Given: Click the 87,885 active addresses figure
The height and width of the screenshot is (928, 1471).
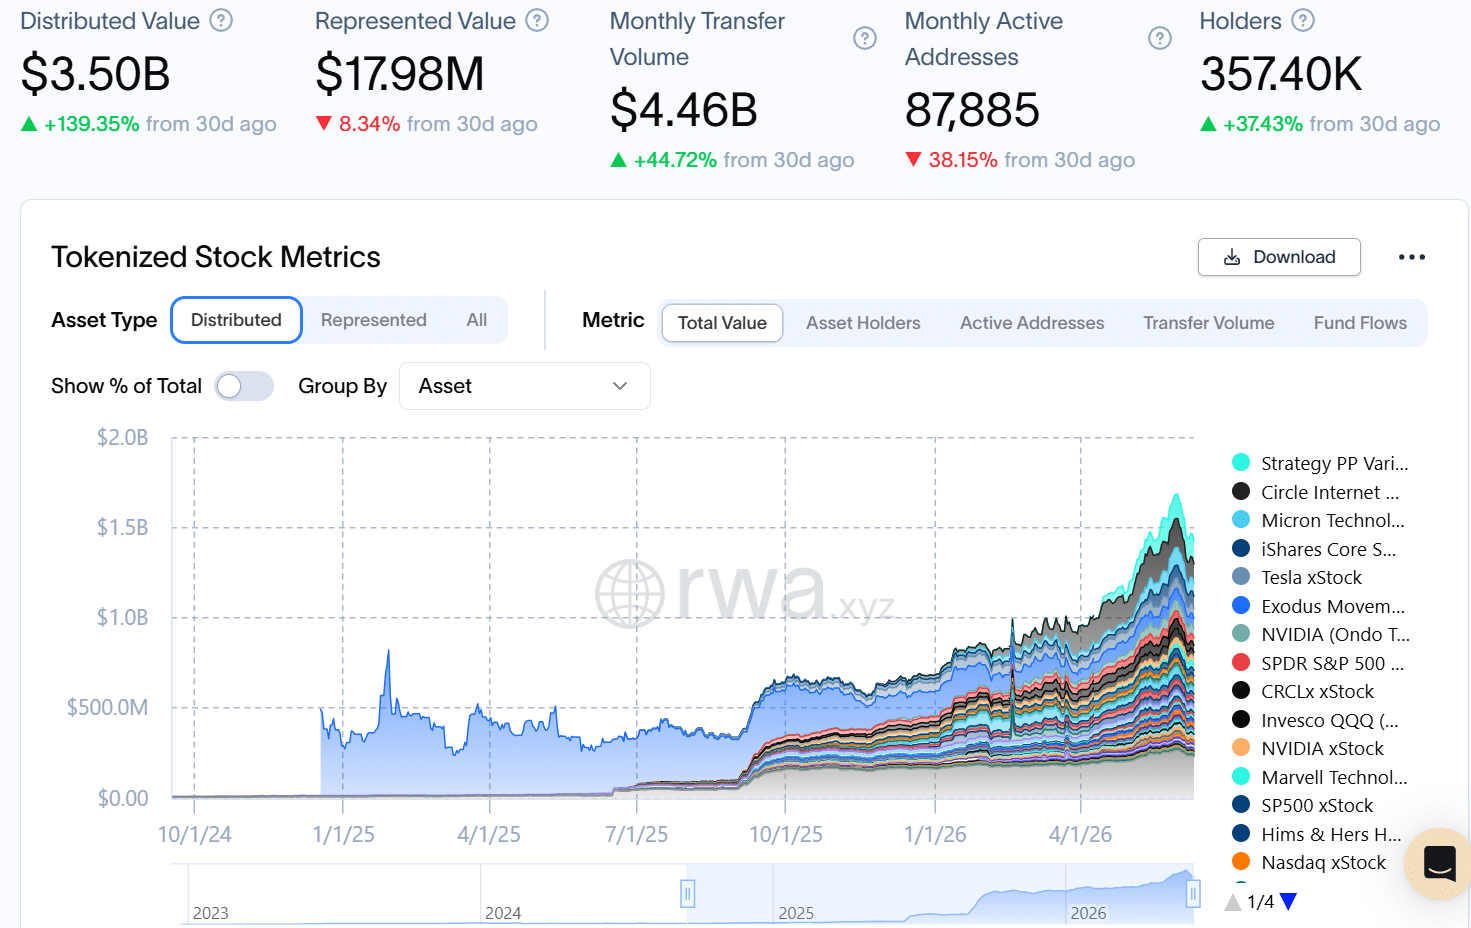Looking at the screenshot, I should (972, 110).
